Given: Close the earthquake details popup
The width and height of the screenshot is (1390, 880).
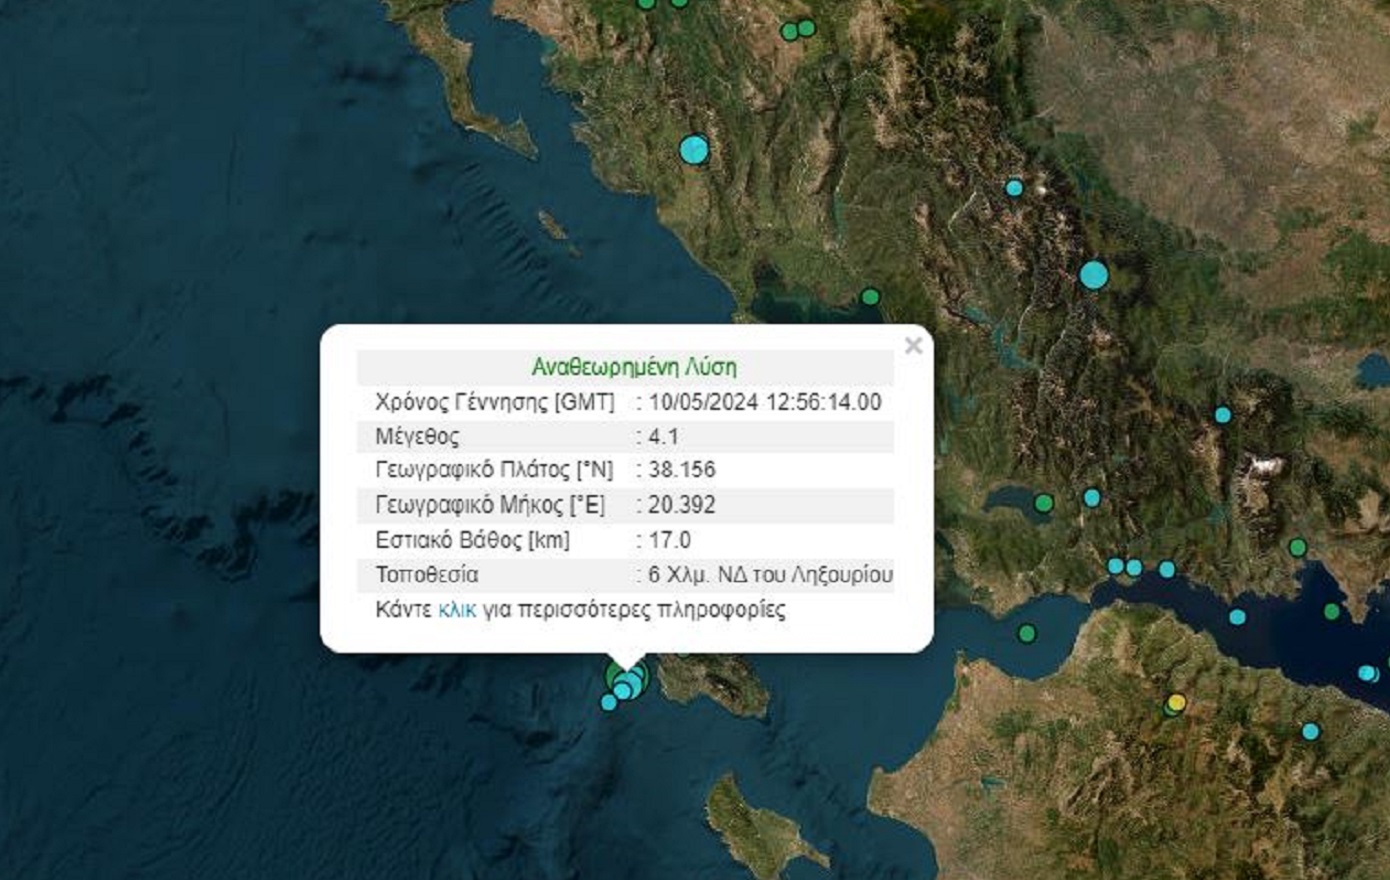Looking at the screenshot, I should 912,346.
